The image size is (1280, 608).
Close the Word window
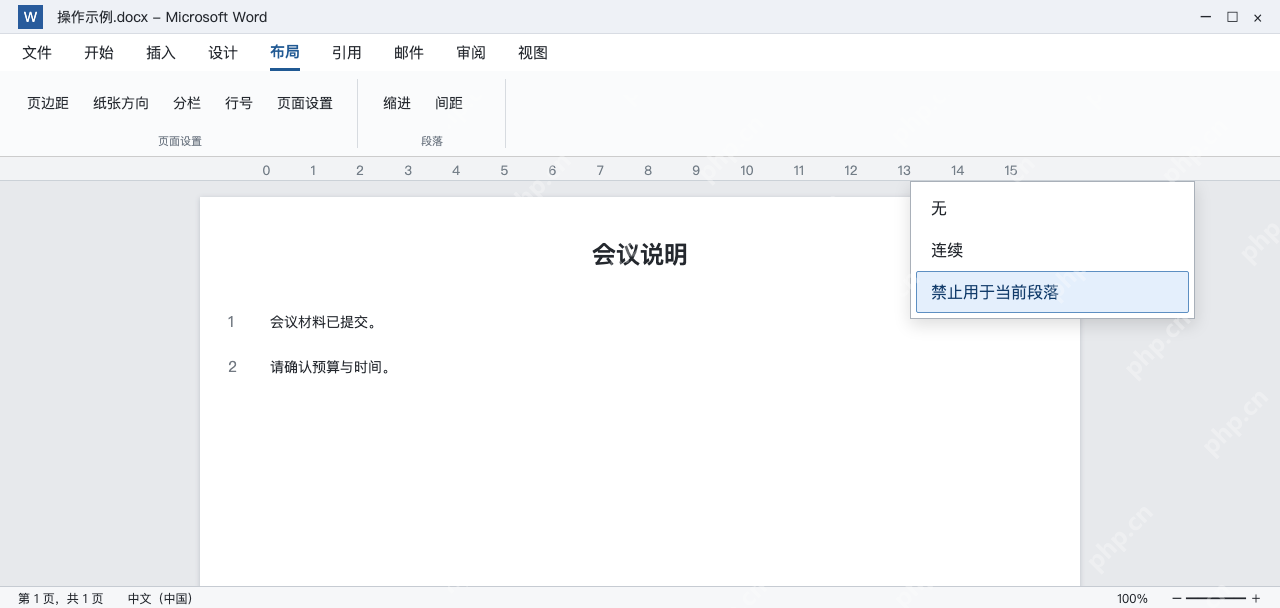point(1257,17)
